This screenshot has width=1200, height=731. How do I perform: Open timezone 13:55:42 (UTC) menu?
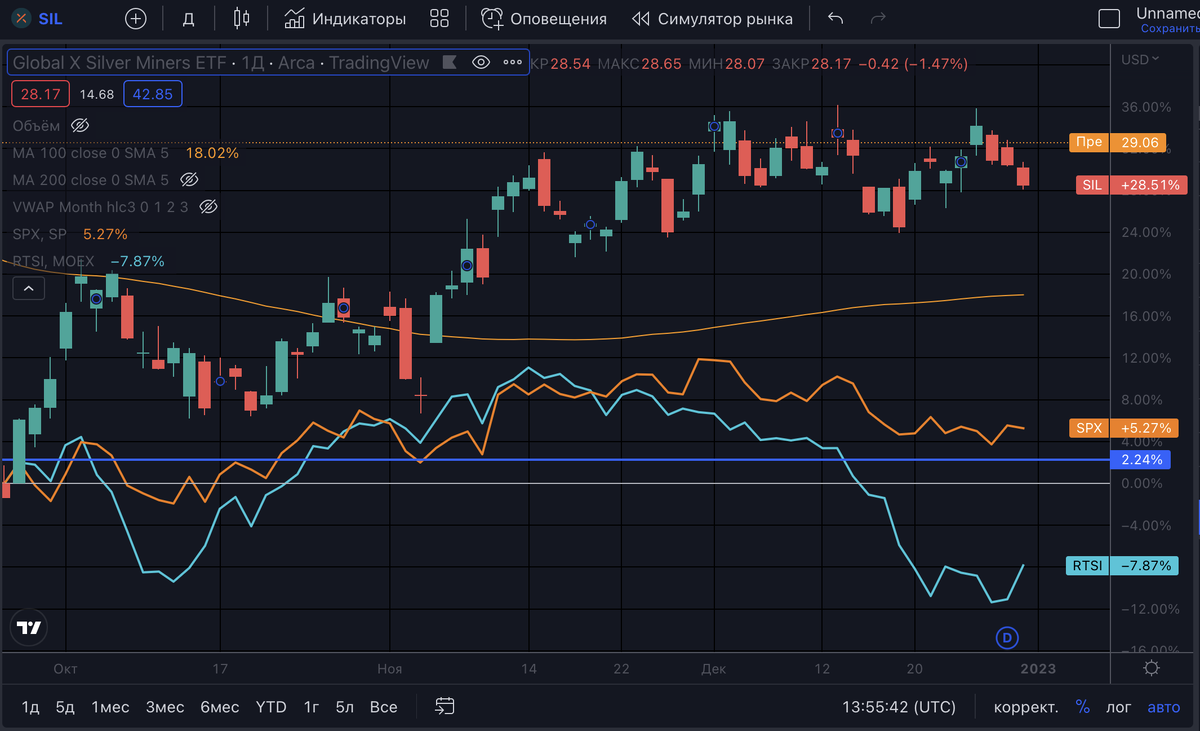[901, 707]
